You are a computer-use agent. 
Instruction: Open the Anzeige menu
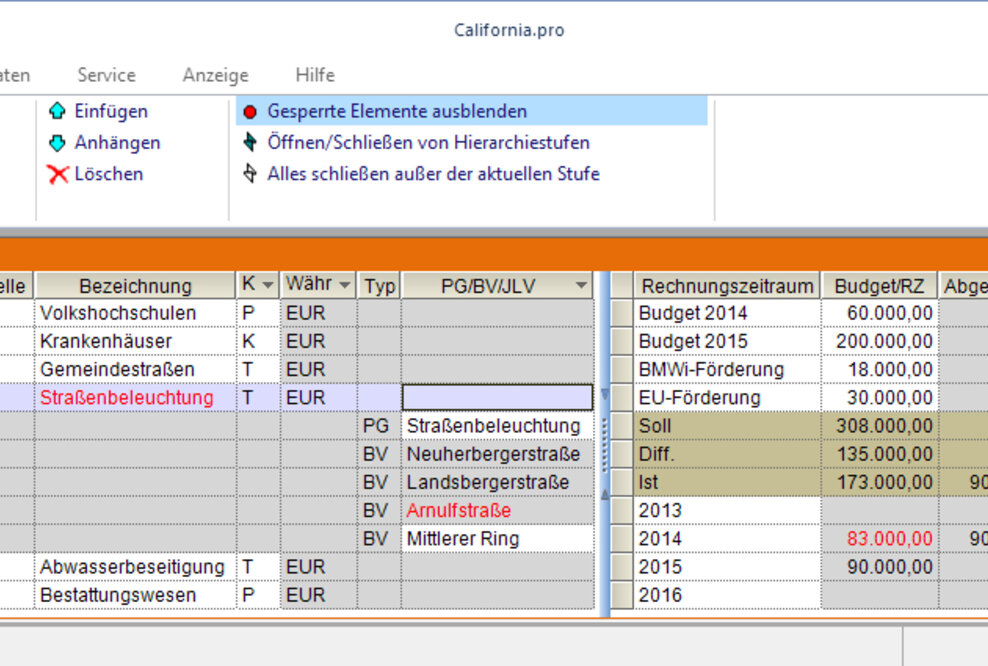(214, 75)
